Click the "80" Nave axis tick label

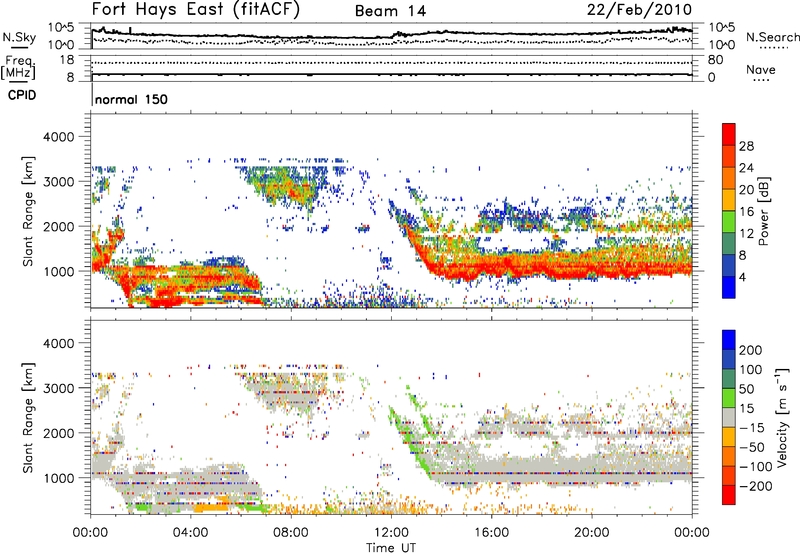(x=715, y=60)
